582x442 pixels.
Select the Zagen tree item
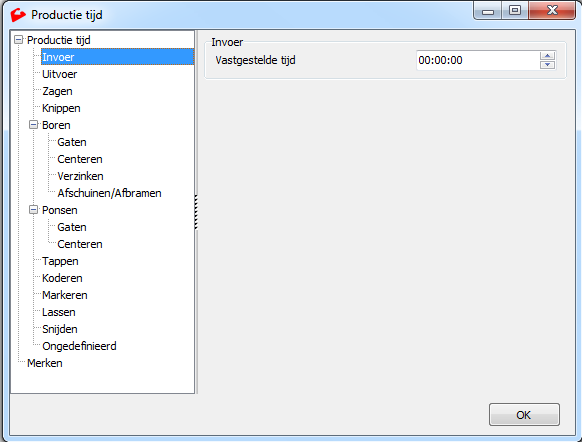click(x=57, y=91)
